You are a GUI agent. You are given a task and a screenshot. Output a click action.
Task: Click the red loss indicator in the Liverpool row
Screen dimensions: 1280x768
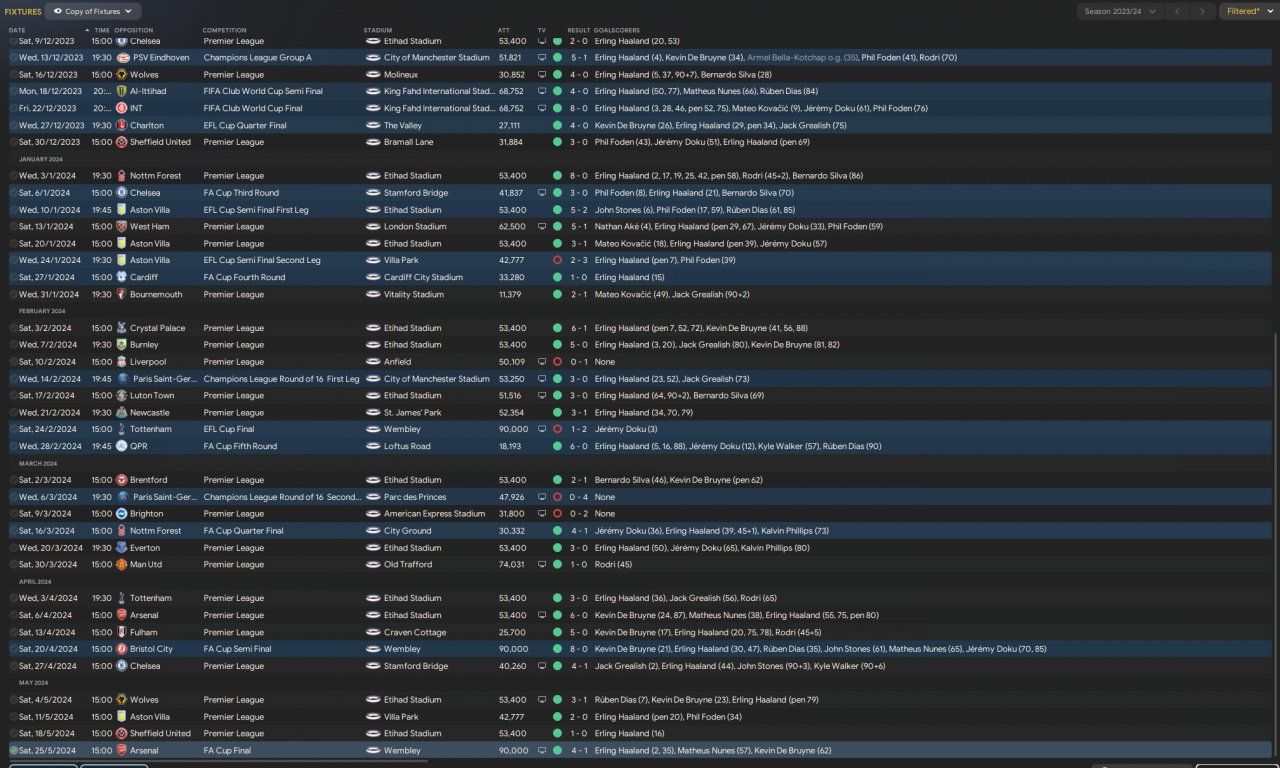point(557,362)
